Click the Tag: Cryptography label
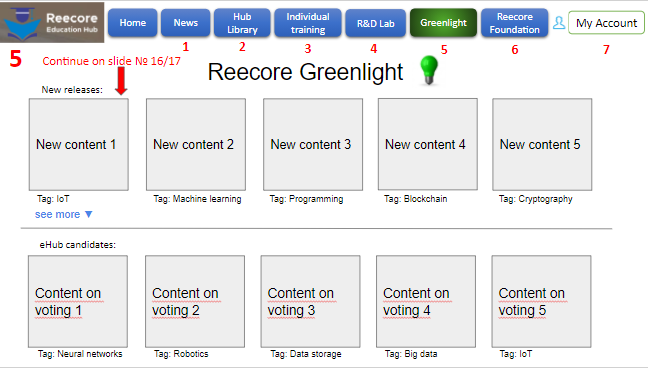The width and height of the screenshot is (648, 368). (x=536, y=199)
